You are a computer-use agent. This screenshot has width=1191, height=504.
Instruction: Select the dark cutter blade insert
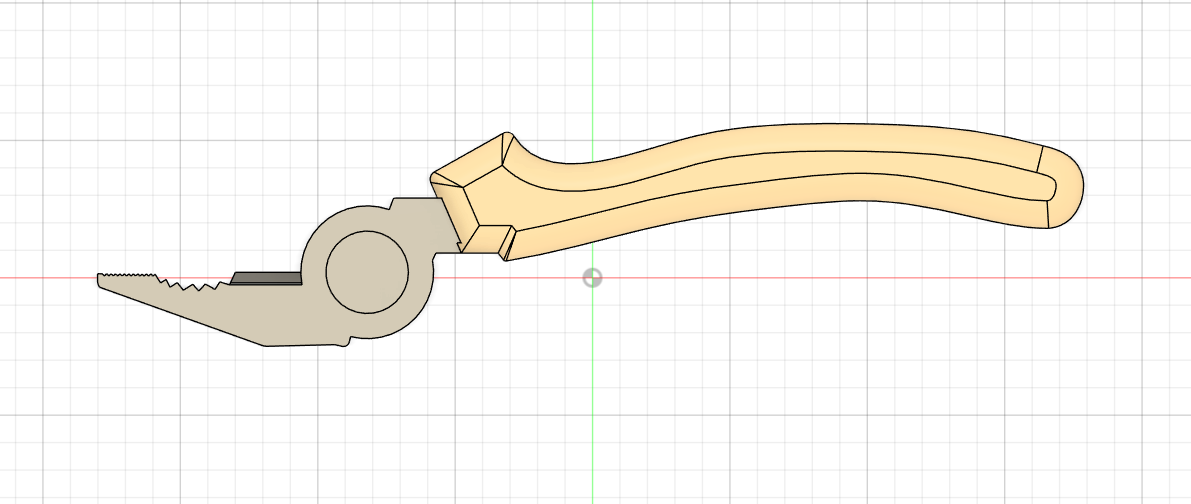point(267,278)
